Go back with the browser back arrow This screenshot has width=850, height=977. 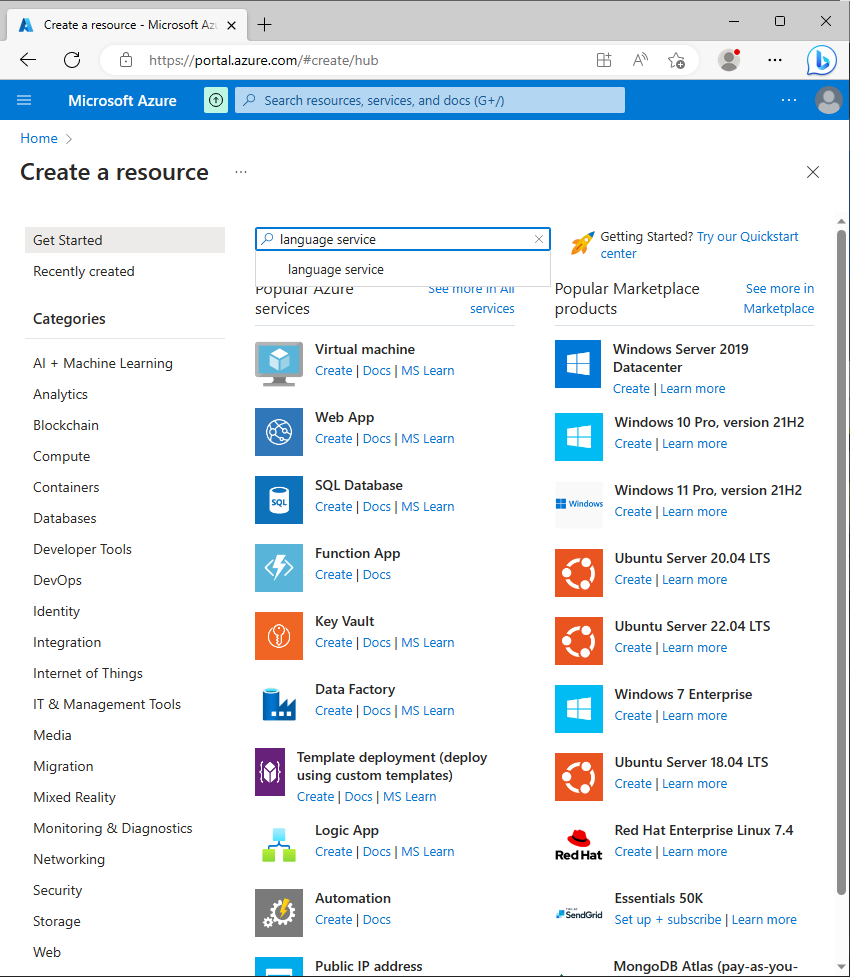tap(28, 60)
